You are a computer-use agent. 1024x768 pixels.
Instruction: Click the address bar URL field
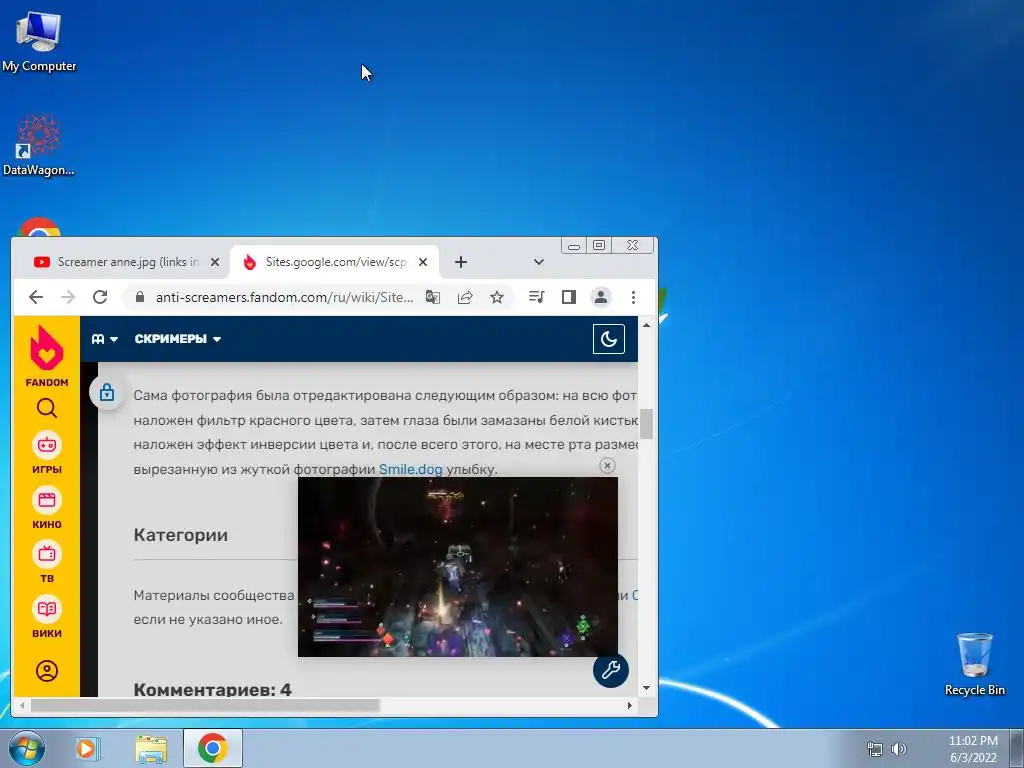click(284, 297)
